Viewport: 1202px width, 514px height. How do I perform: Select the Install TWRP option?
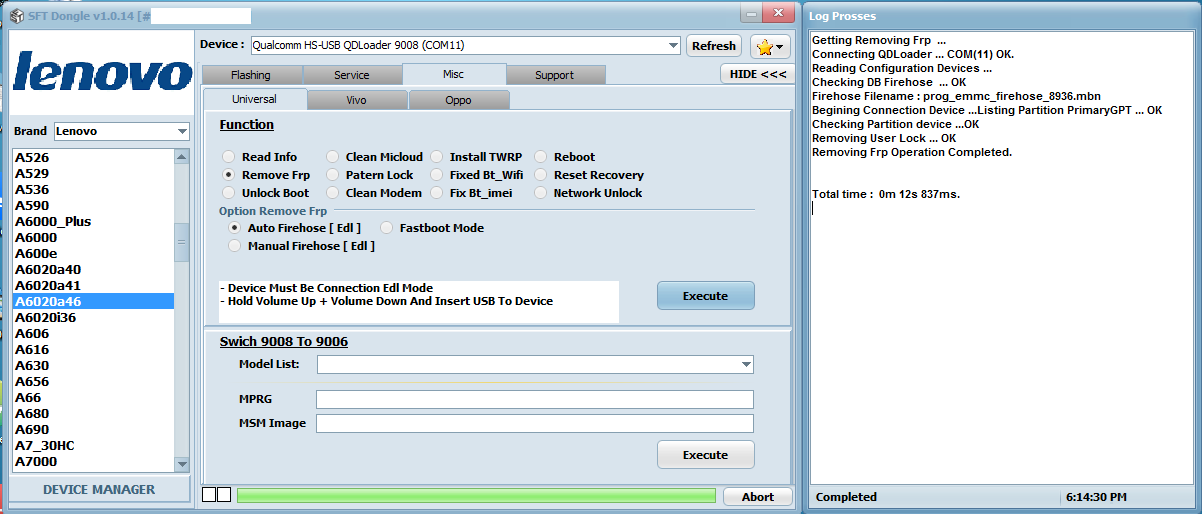[437, 157]
